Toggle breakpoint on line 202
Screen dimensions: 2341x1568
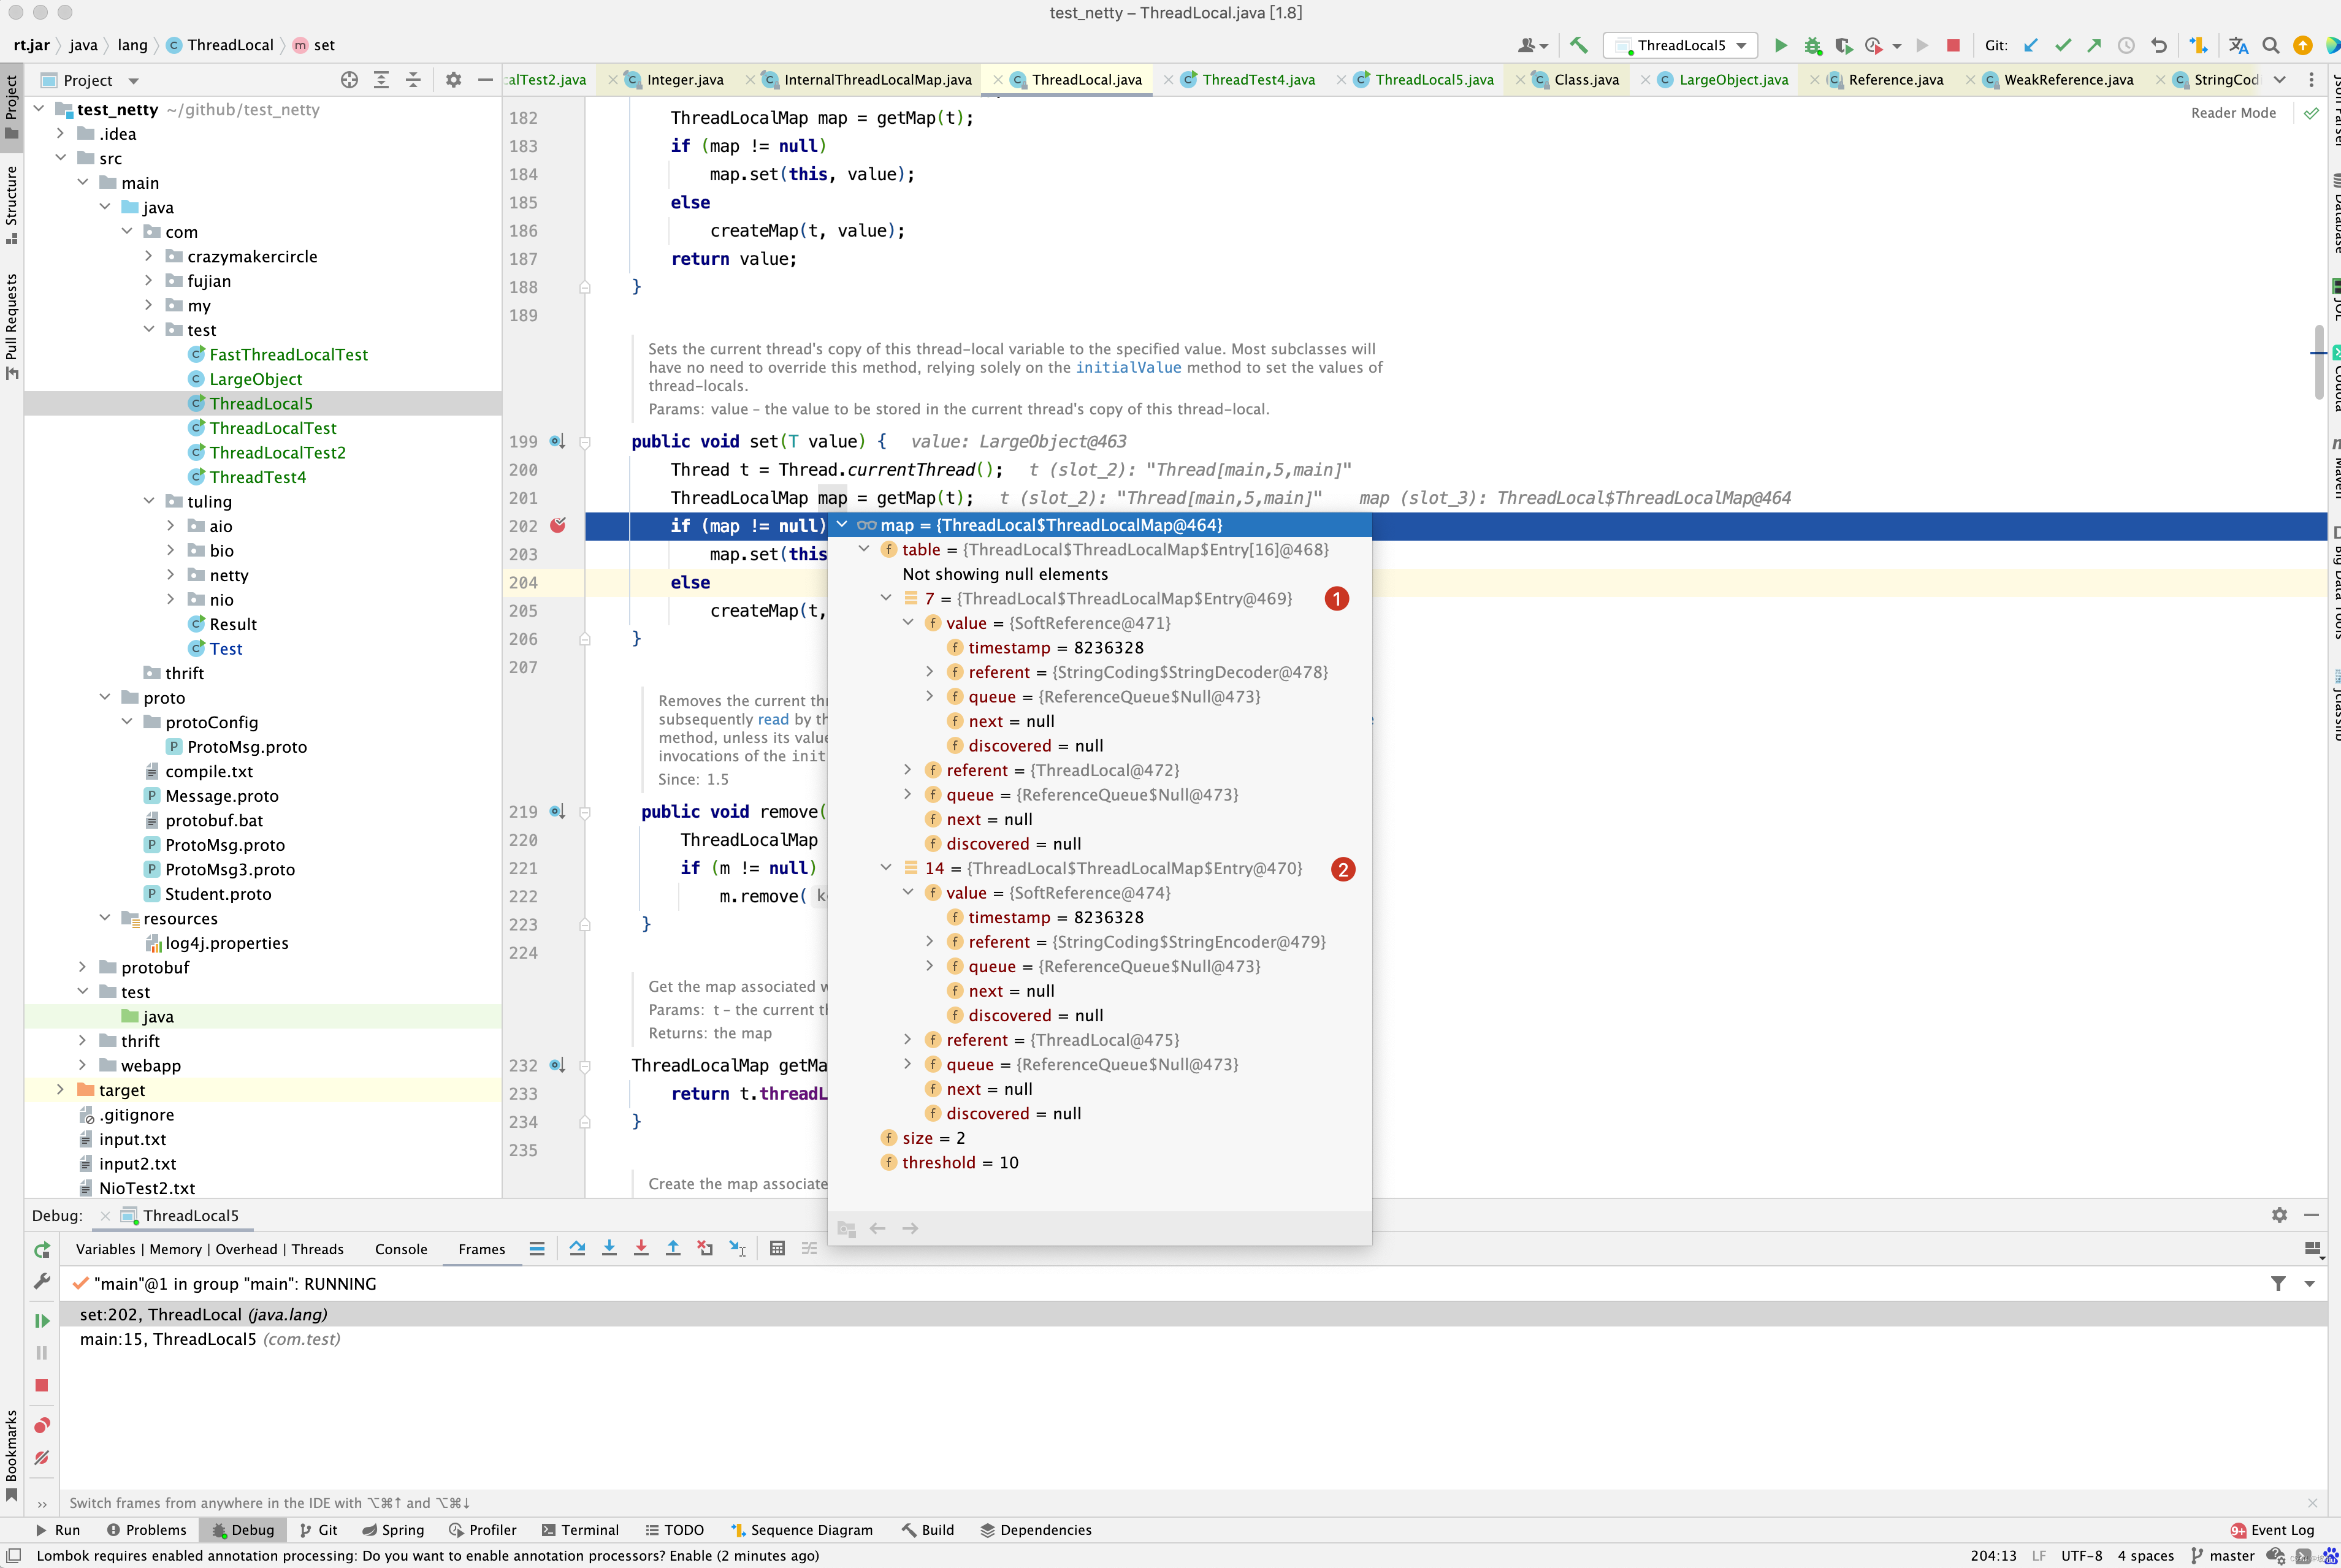coord(558,525)
